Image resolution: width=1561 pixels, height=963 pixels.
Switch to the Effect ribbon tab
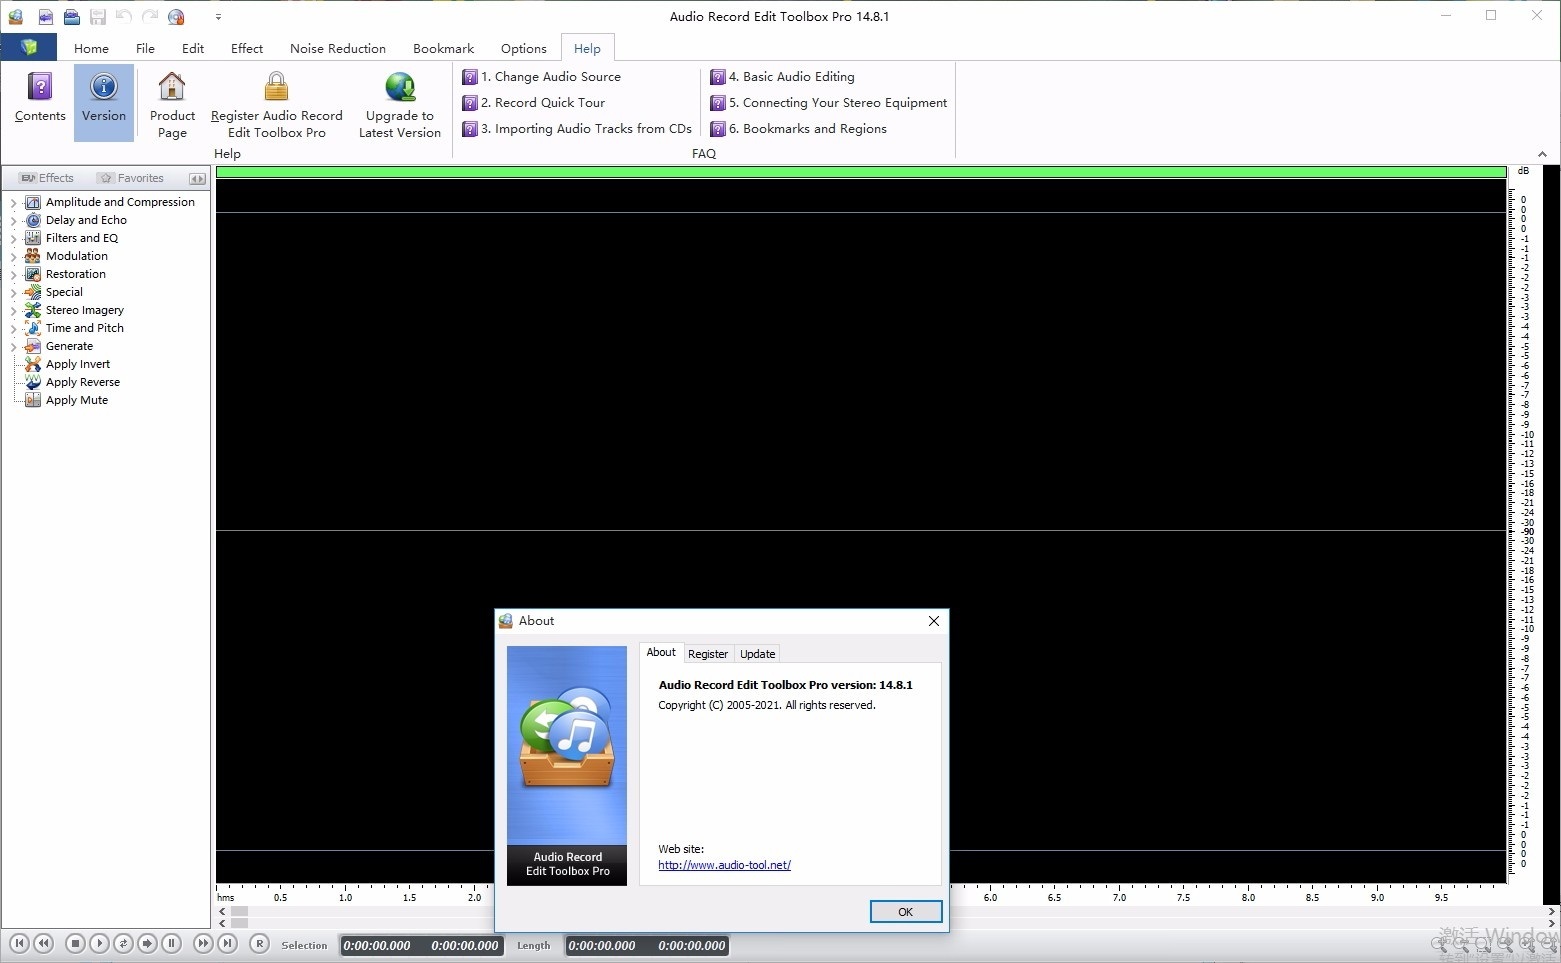[247, 48]
